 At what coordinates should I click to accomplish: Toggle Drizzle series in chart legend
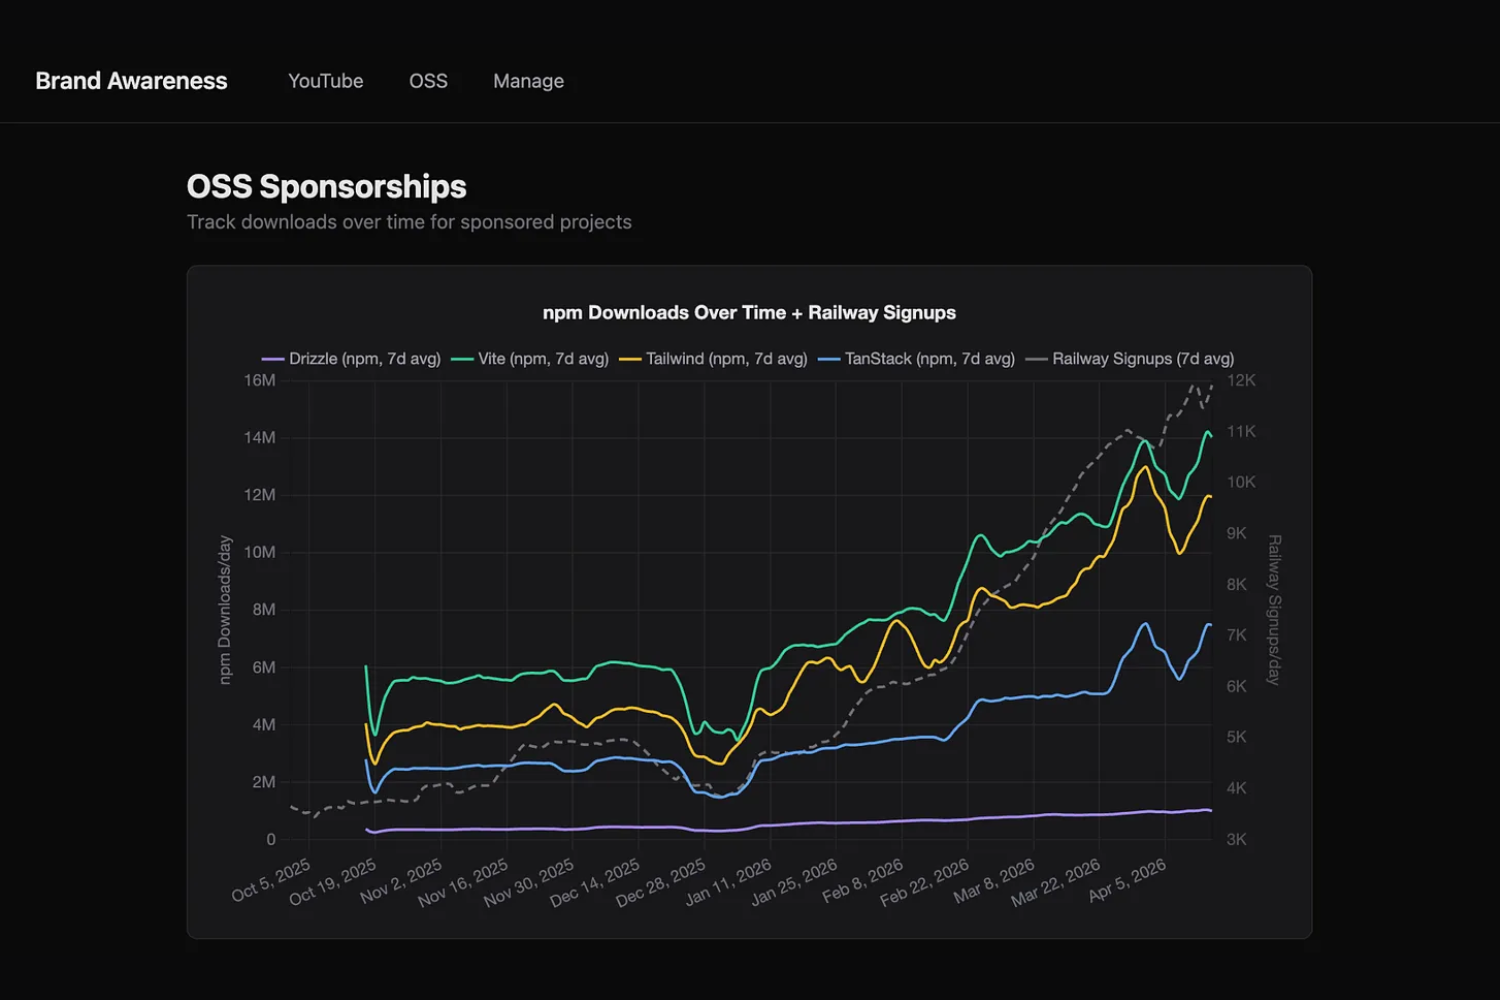click(364, 359)
